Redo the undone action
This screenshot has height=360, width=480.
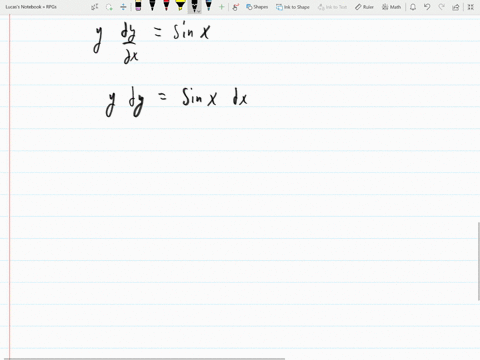[x=441, y=7]
